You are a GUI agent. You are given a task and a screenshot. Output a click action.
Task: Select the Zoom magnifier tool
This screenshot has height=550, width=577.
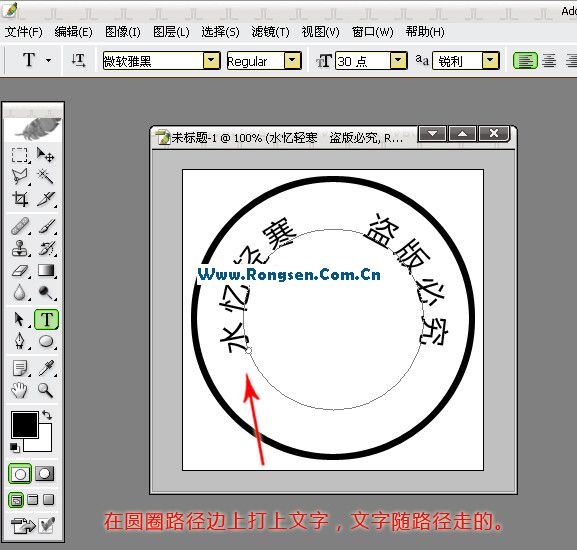46,390
